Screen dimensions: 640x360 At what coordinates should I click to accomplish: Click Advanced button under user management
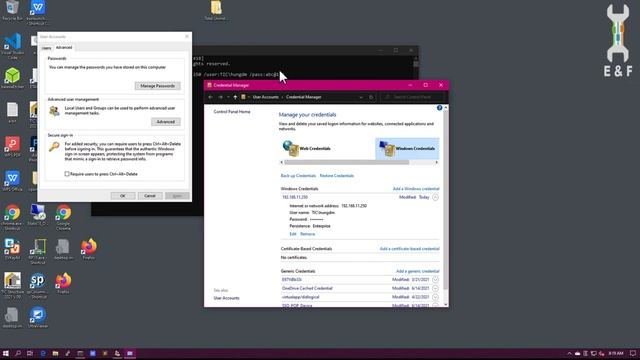[x=166, y=122]
